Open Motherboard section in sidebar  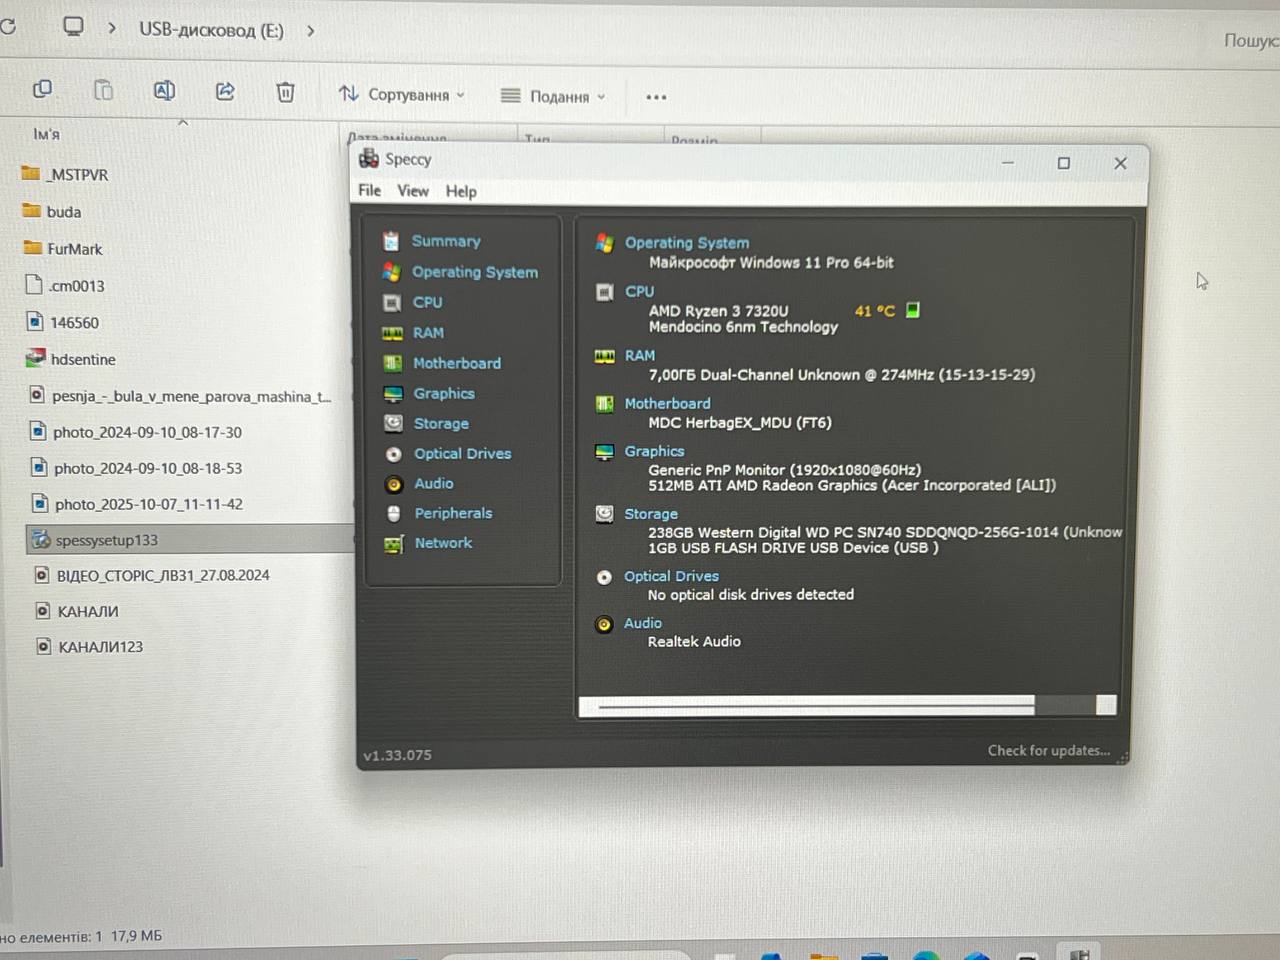[457, 363]
